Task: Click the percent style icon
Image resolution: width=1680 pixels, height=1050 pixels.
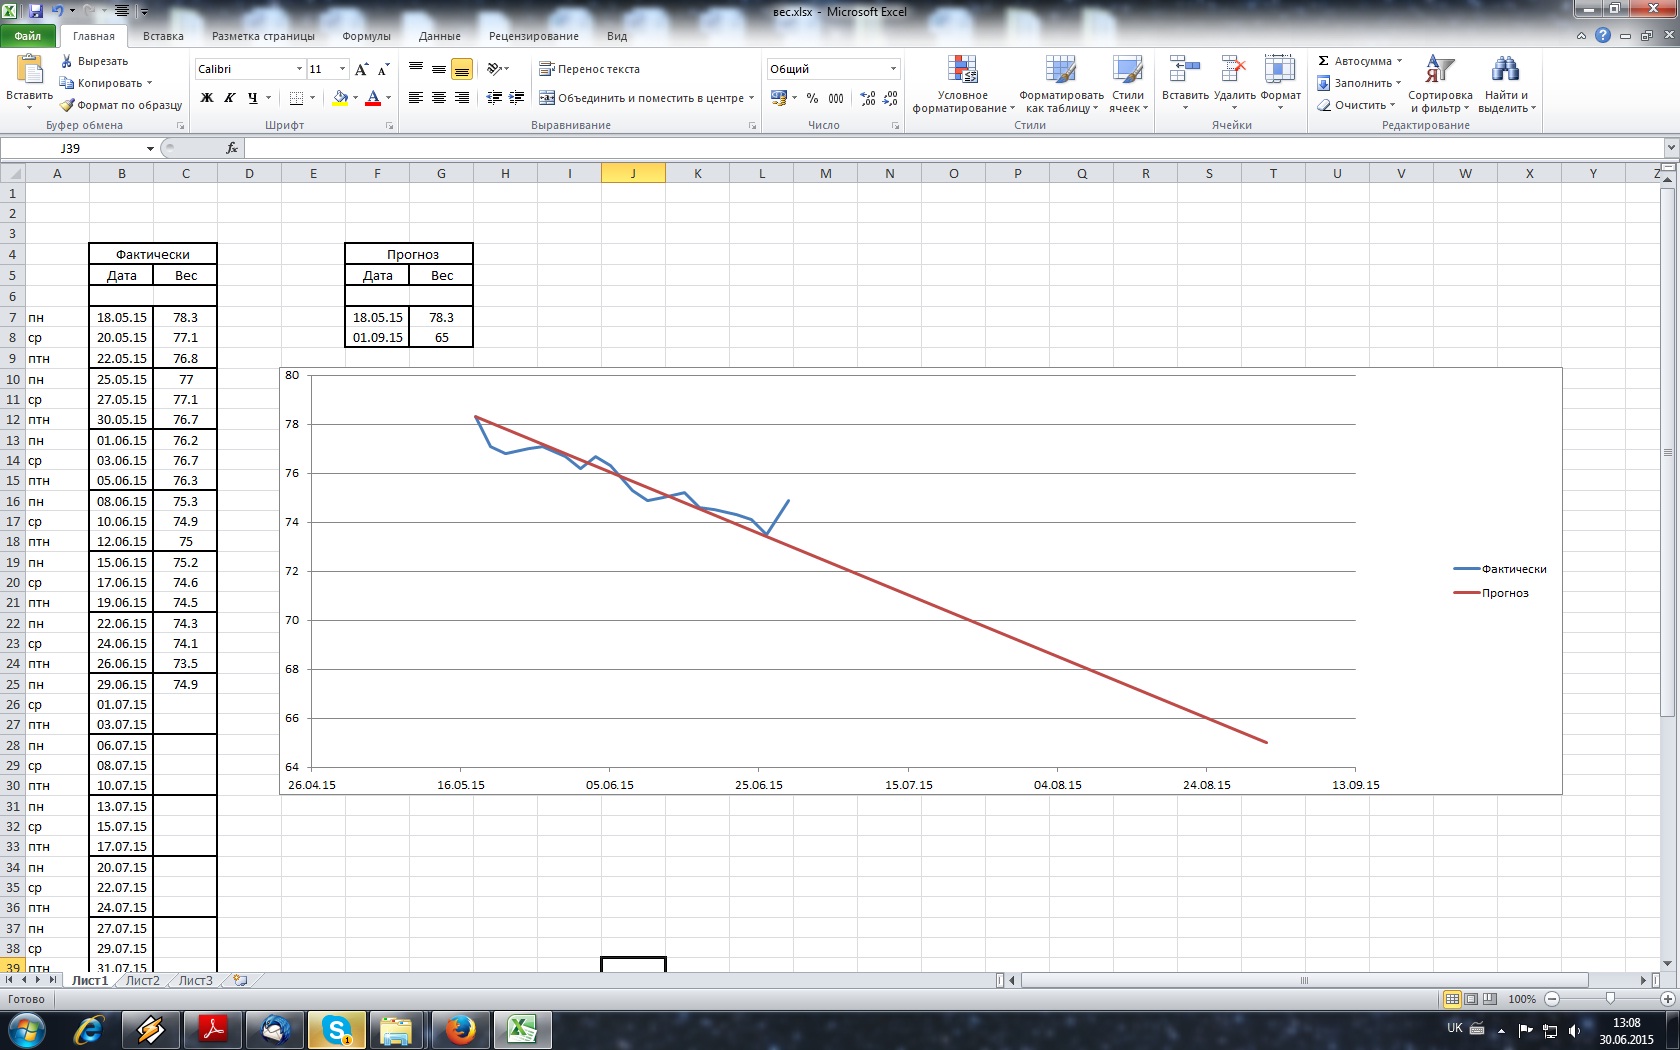Action: [812, 98]
